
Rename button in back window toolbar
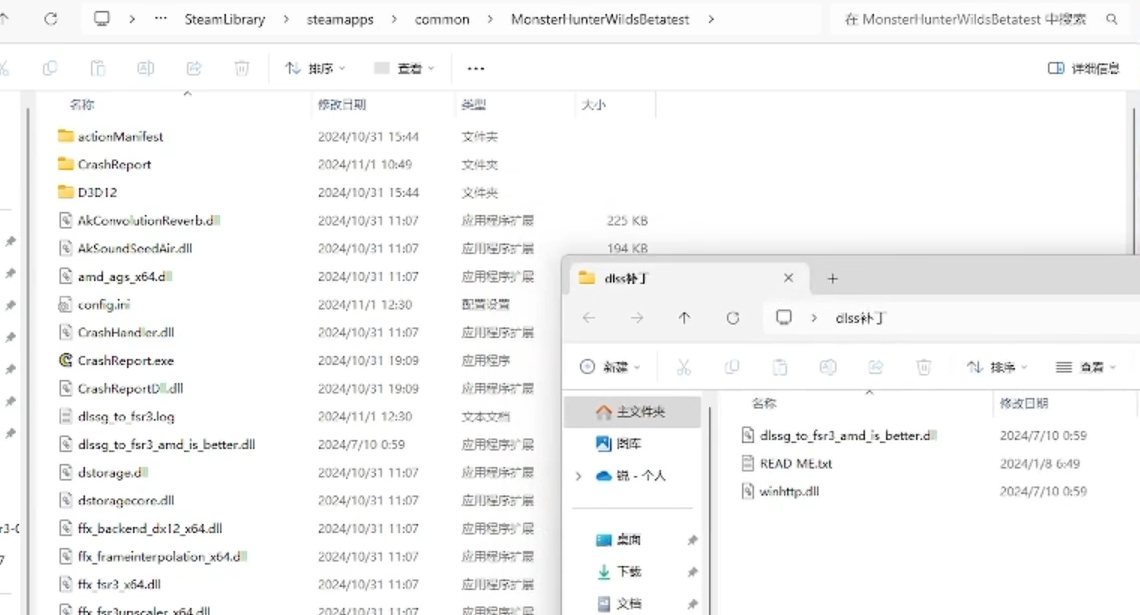click(145, 68)
